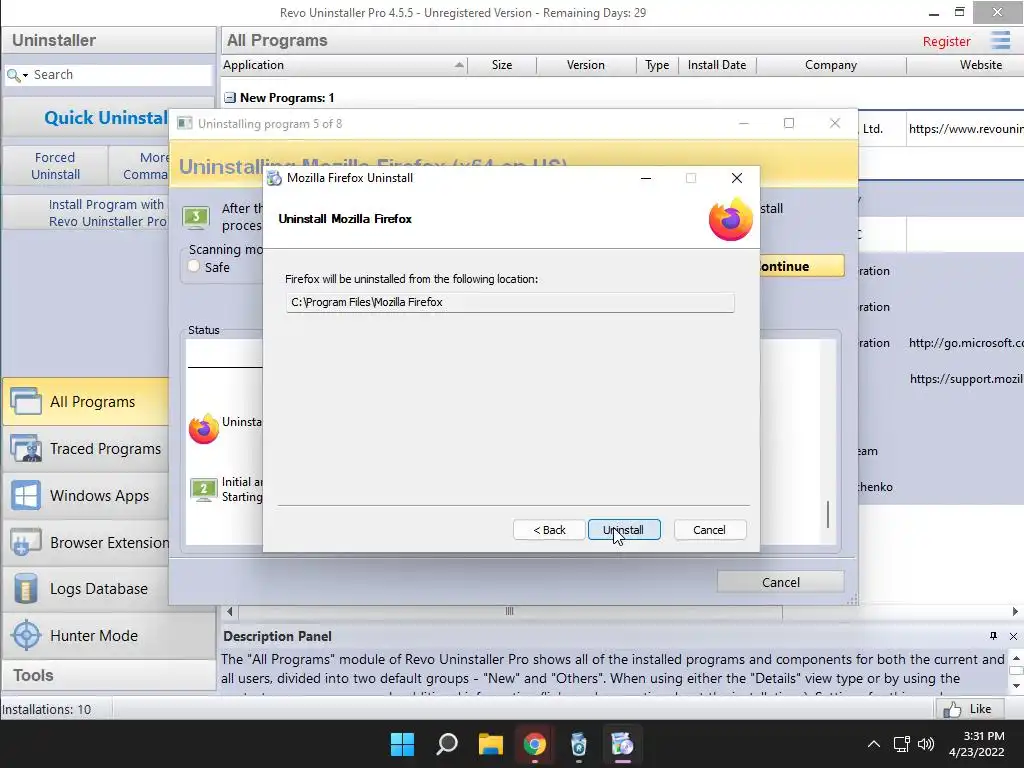Open Browser Extensions module
This screenshot has height=768, width=1024.
(x=109, y=543)
